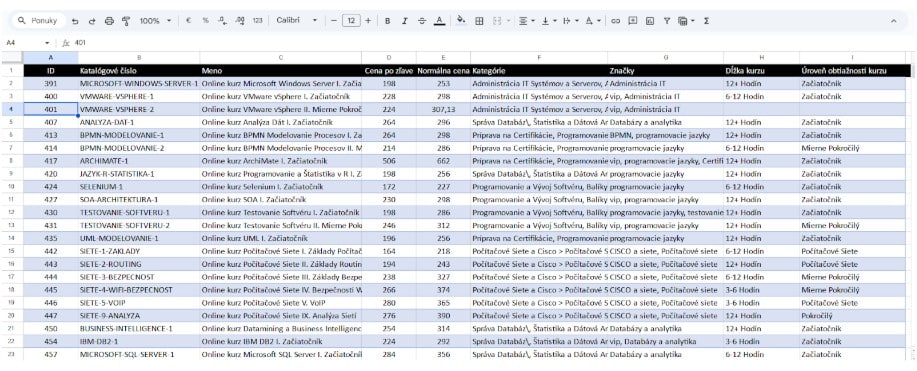Viewport: 917px width, 371px height.
Task: Click the font size field showing 12
Action: tap(351, 20)
